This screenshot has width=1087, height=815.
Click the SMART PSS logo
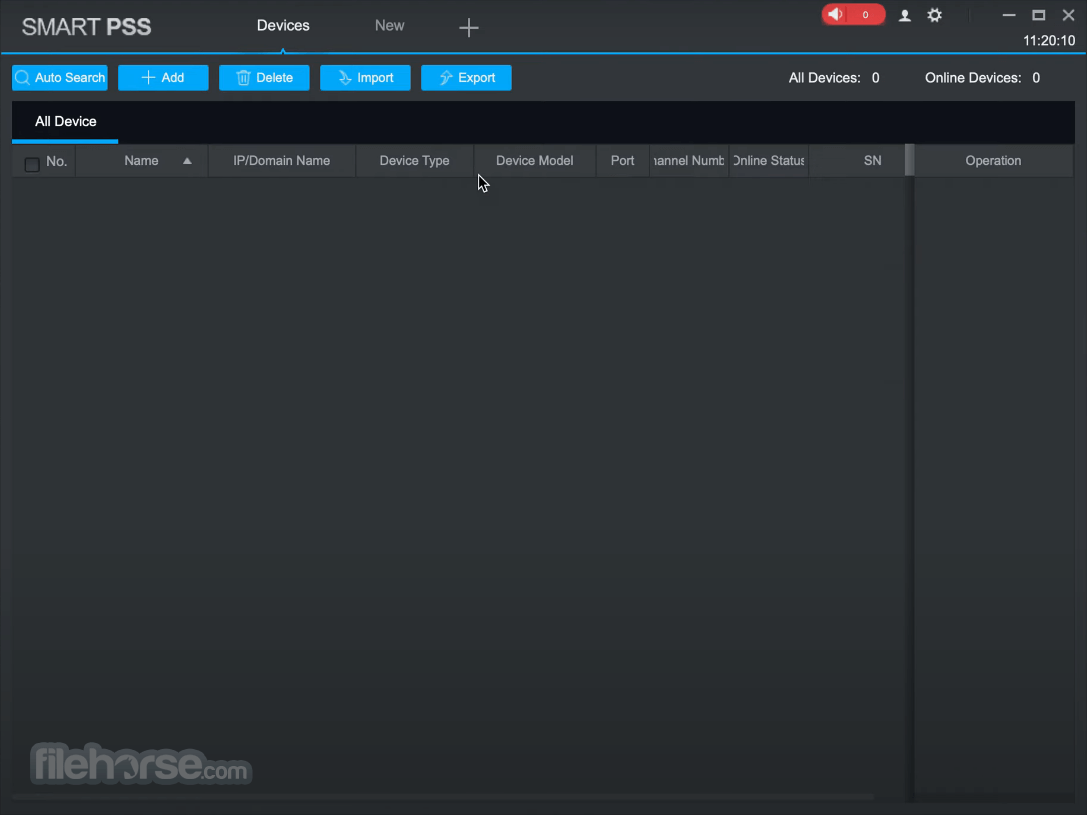(x=87, y=27)
